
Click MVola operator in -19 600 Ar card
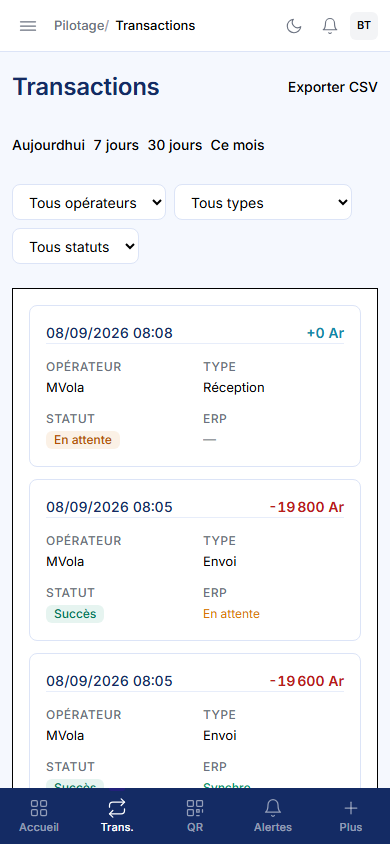[65, 735]
